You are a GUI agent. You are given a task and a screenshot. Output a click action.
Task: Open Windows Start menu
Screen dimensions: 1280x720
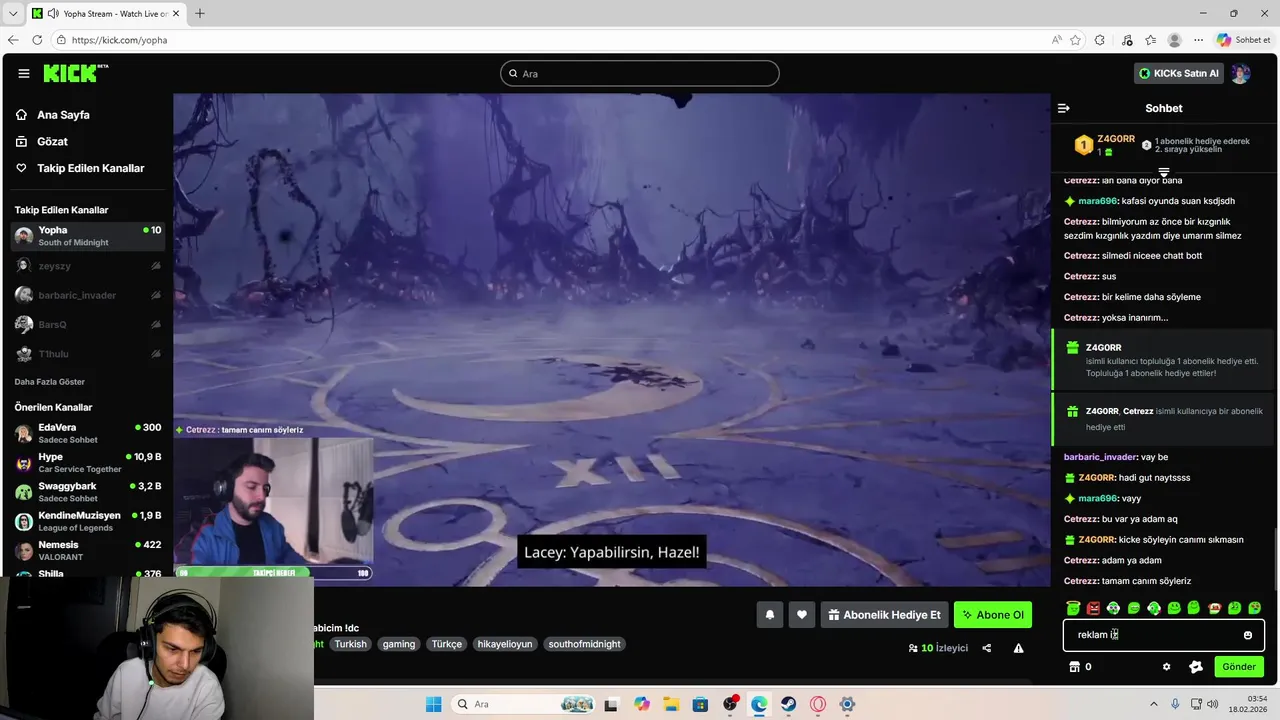coord(433,704)
